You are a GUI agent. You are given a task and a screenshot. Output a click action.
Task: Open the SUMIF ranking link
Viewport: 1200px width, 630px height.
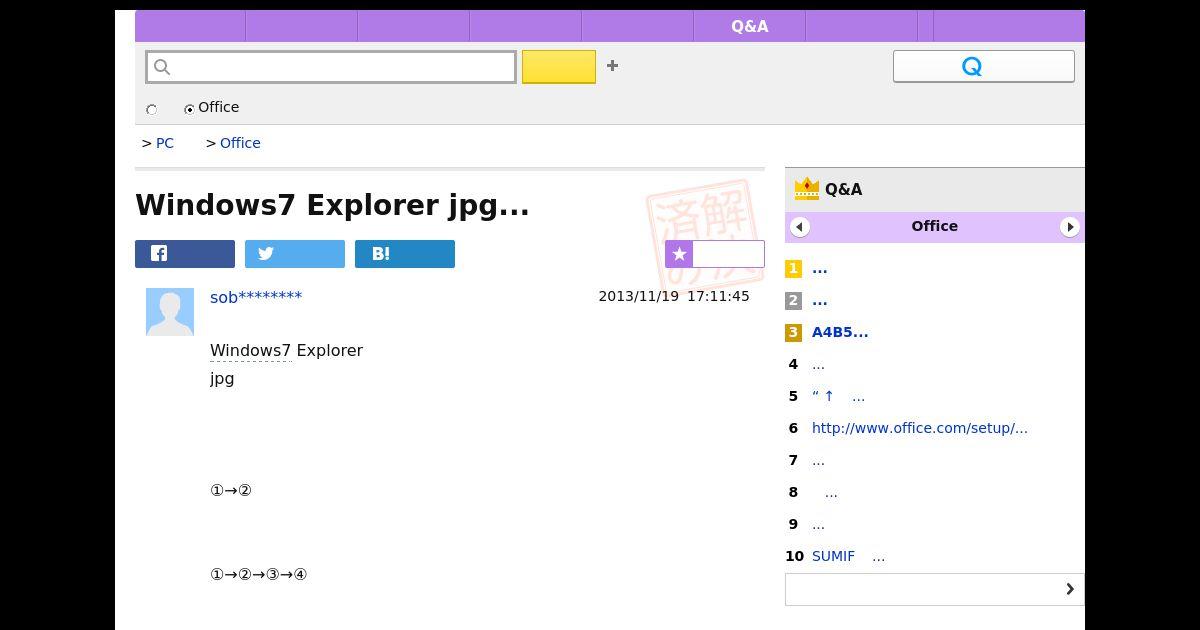pyautogui.click(x=848, y=557)
